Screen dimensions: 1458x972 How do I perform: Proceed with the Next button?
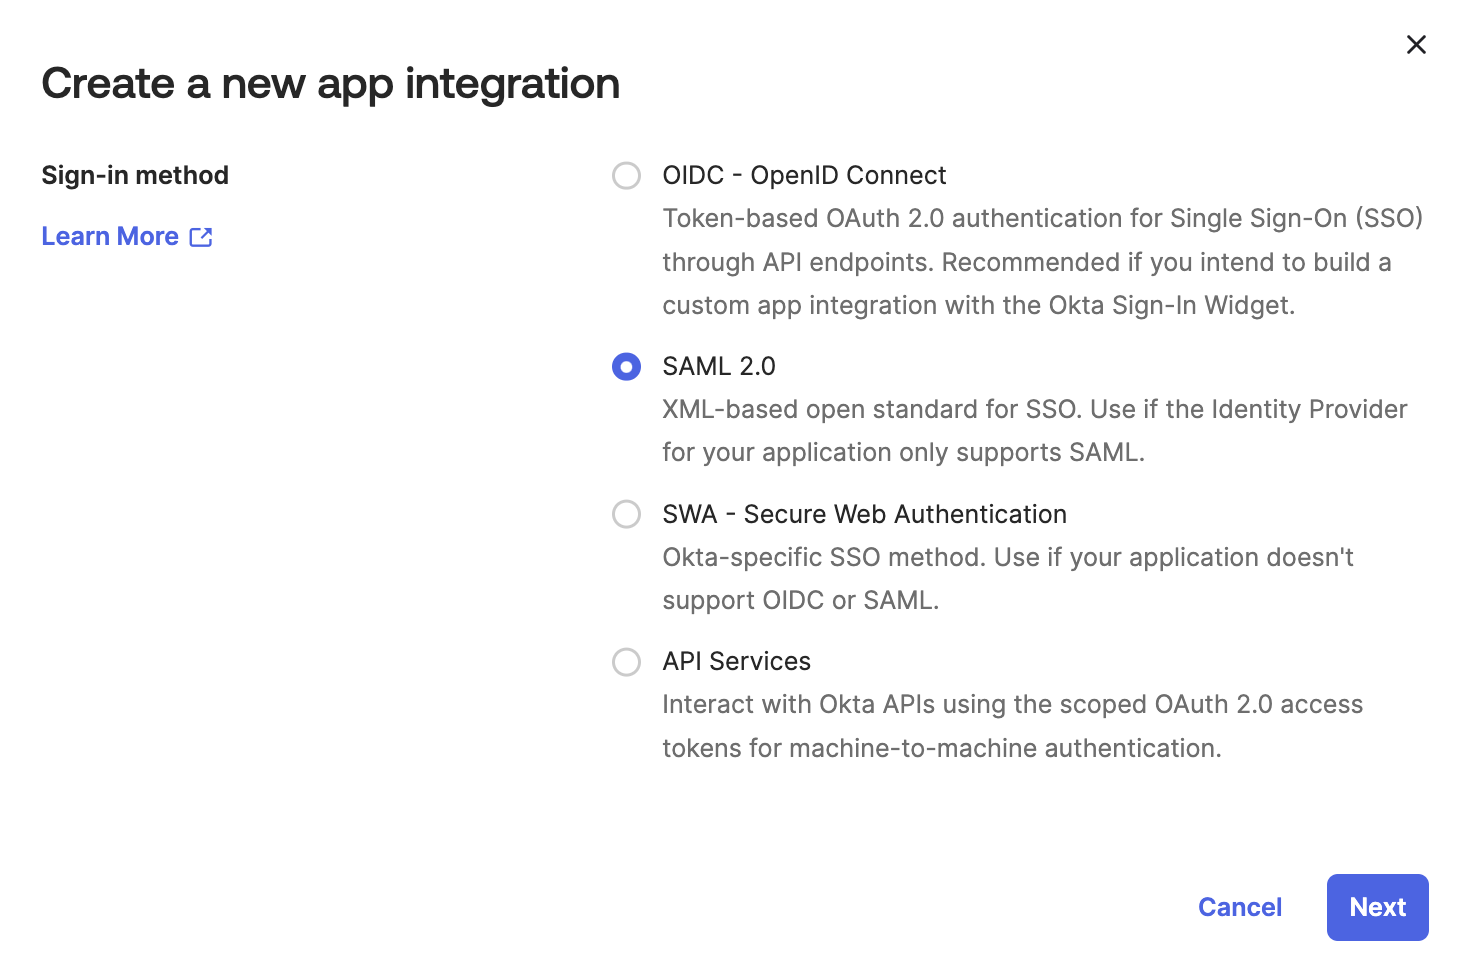point(1377,907)
